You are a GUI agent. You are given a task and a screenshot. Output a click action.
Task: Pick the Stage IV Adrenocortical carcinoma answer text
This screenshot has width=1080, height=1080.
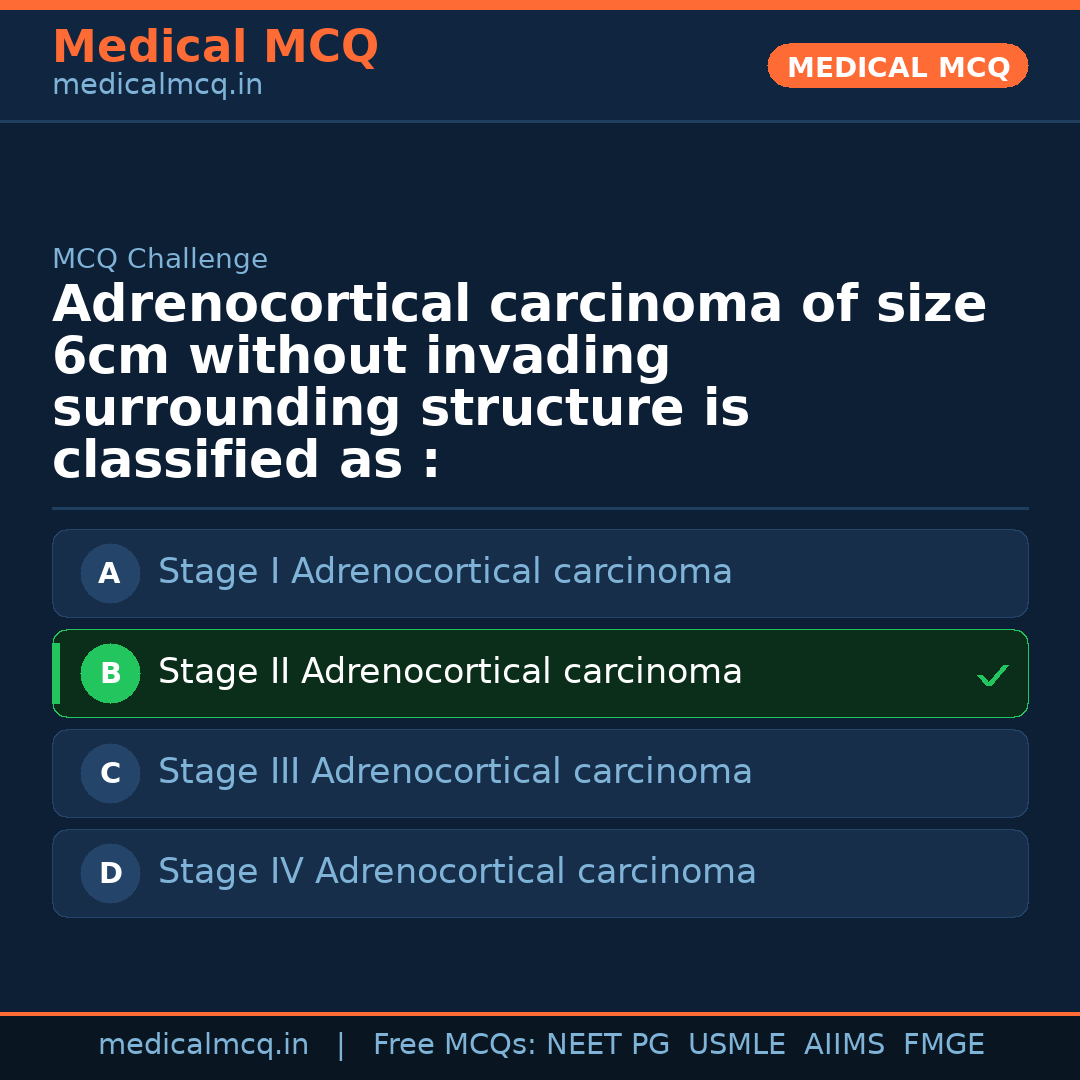pyautogui.click(x=457, y=872)
